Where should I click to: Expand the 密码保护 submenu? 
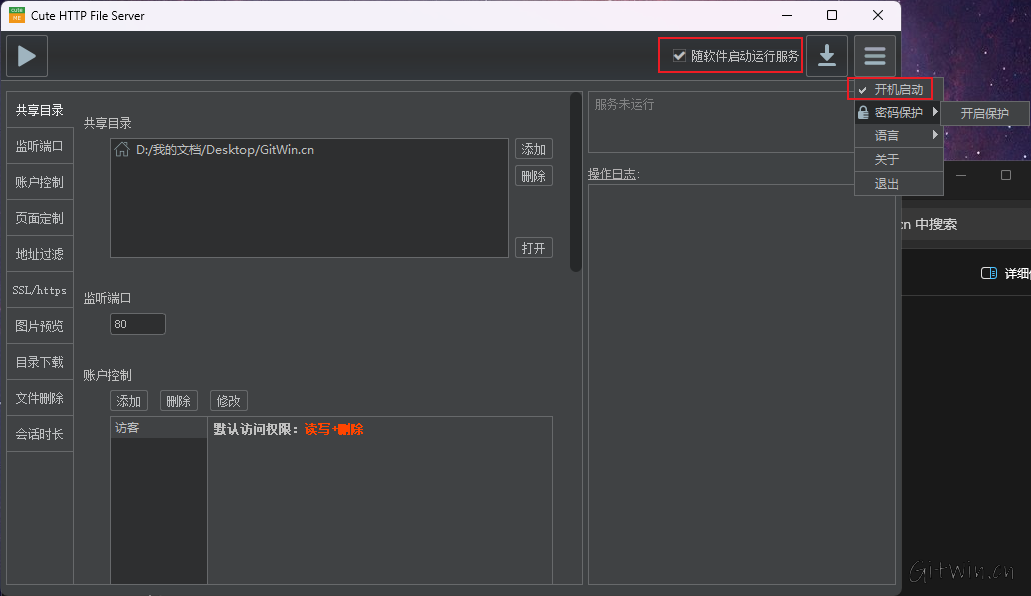click(898, 113)
